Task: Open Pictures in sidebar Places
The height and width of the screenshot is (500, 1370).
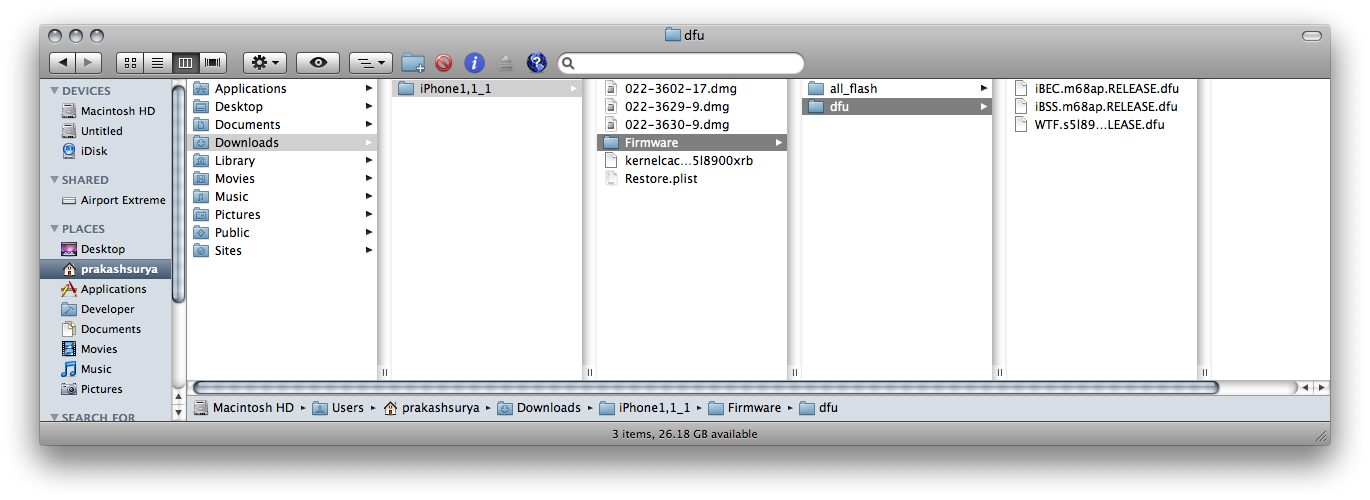Action: coord(108,389)
